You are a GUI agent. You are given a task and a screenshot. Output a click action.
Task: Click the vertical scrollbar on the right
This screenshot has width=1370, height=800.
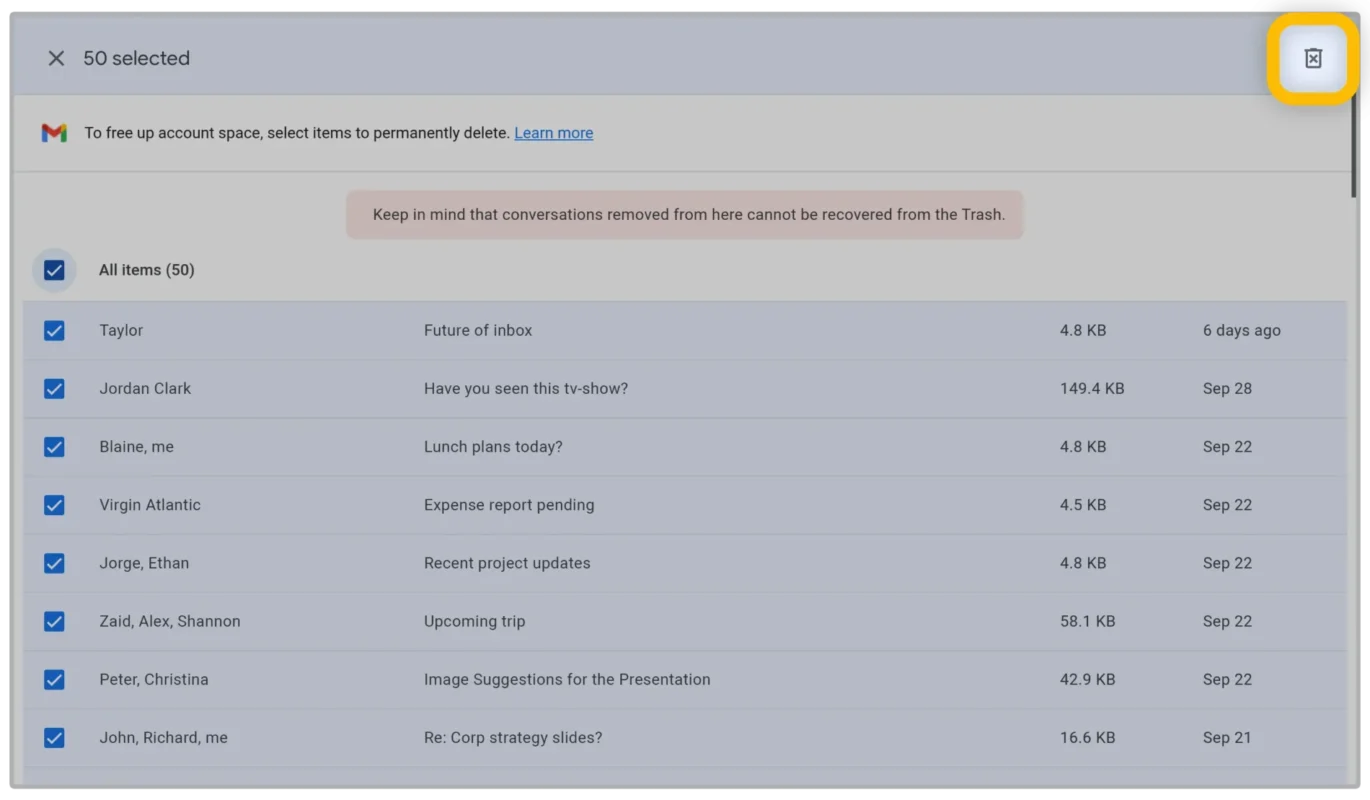tap(1354, 150)
